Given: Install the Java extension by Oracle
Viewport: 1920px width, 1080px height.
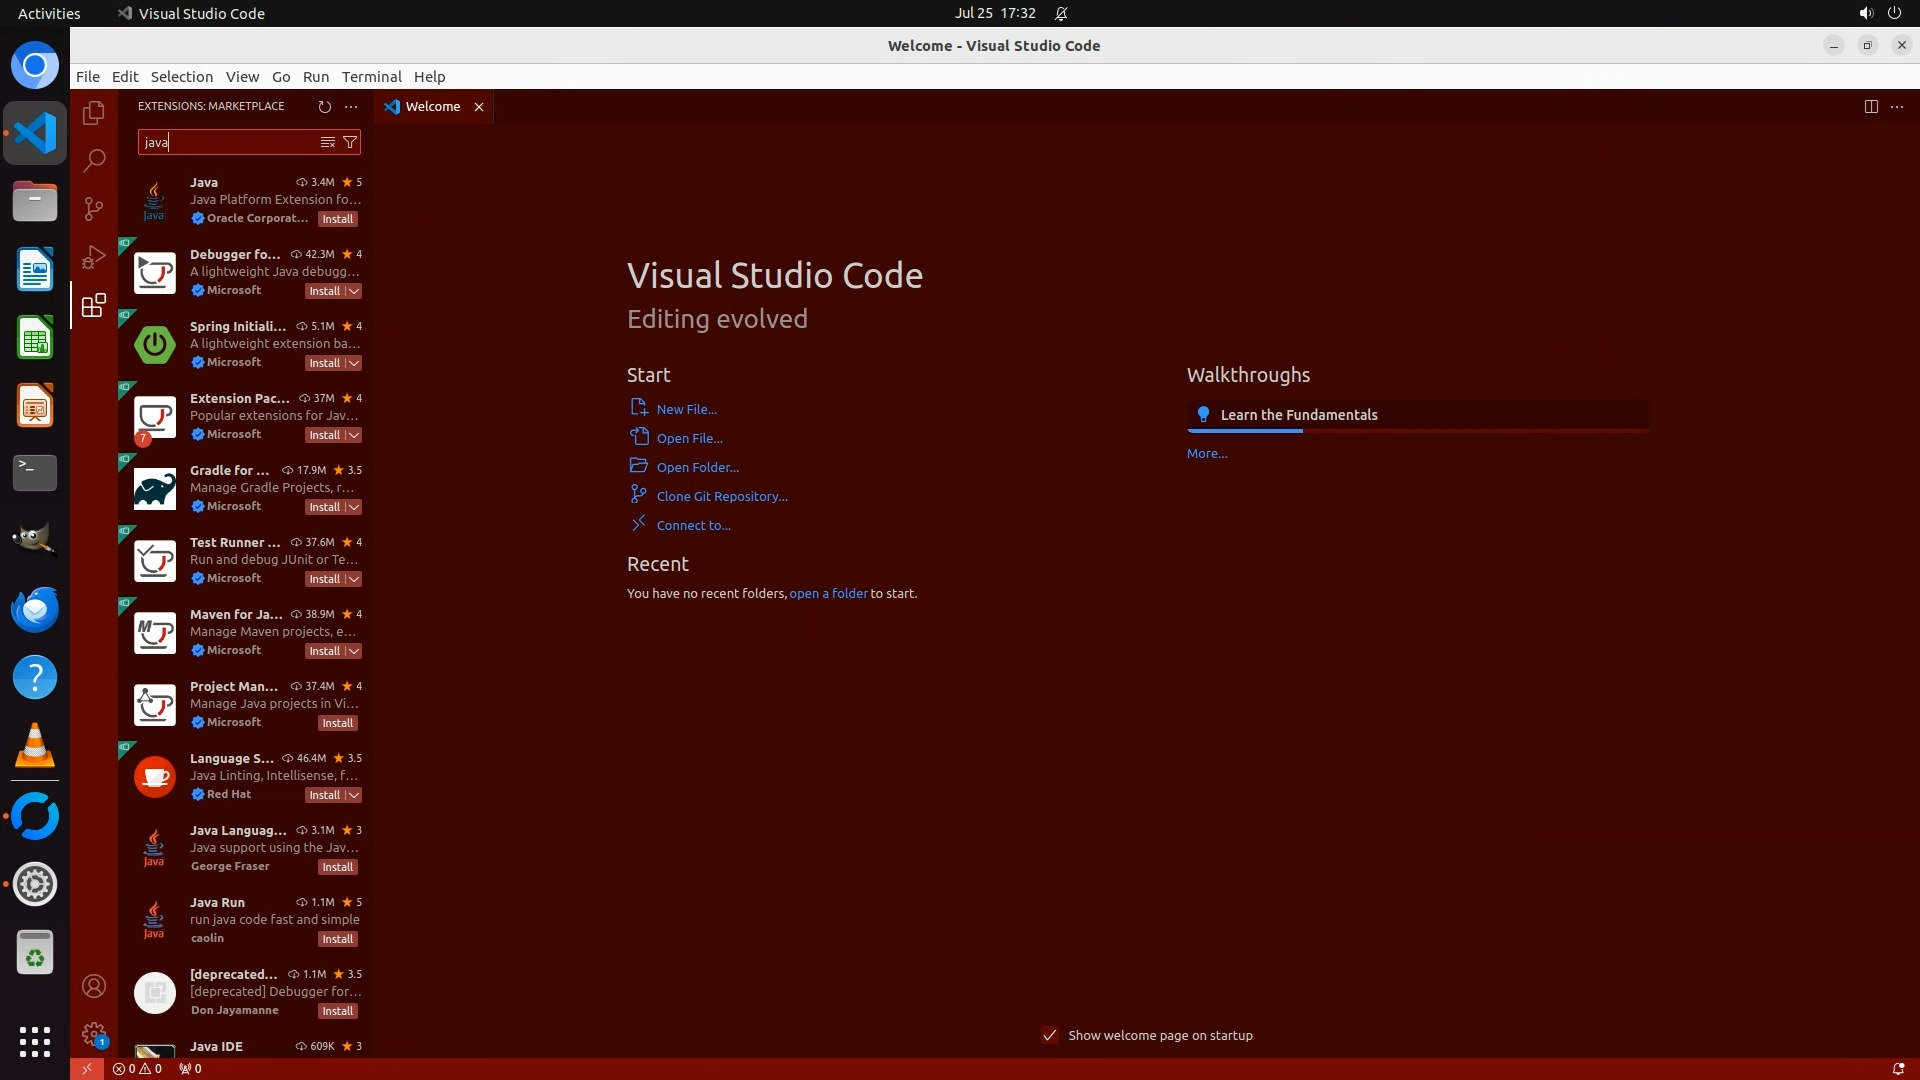Looking at the screenshot, I should [337, 219].
